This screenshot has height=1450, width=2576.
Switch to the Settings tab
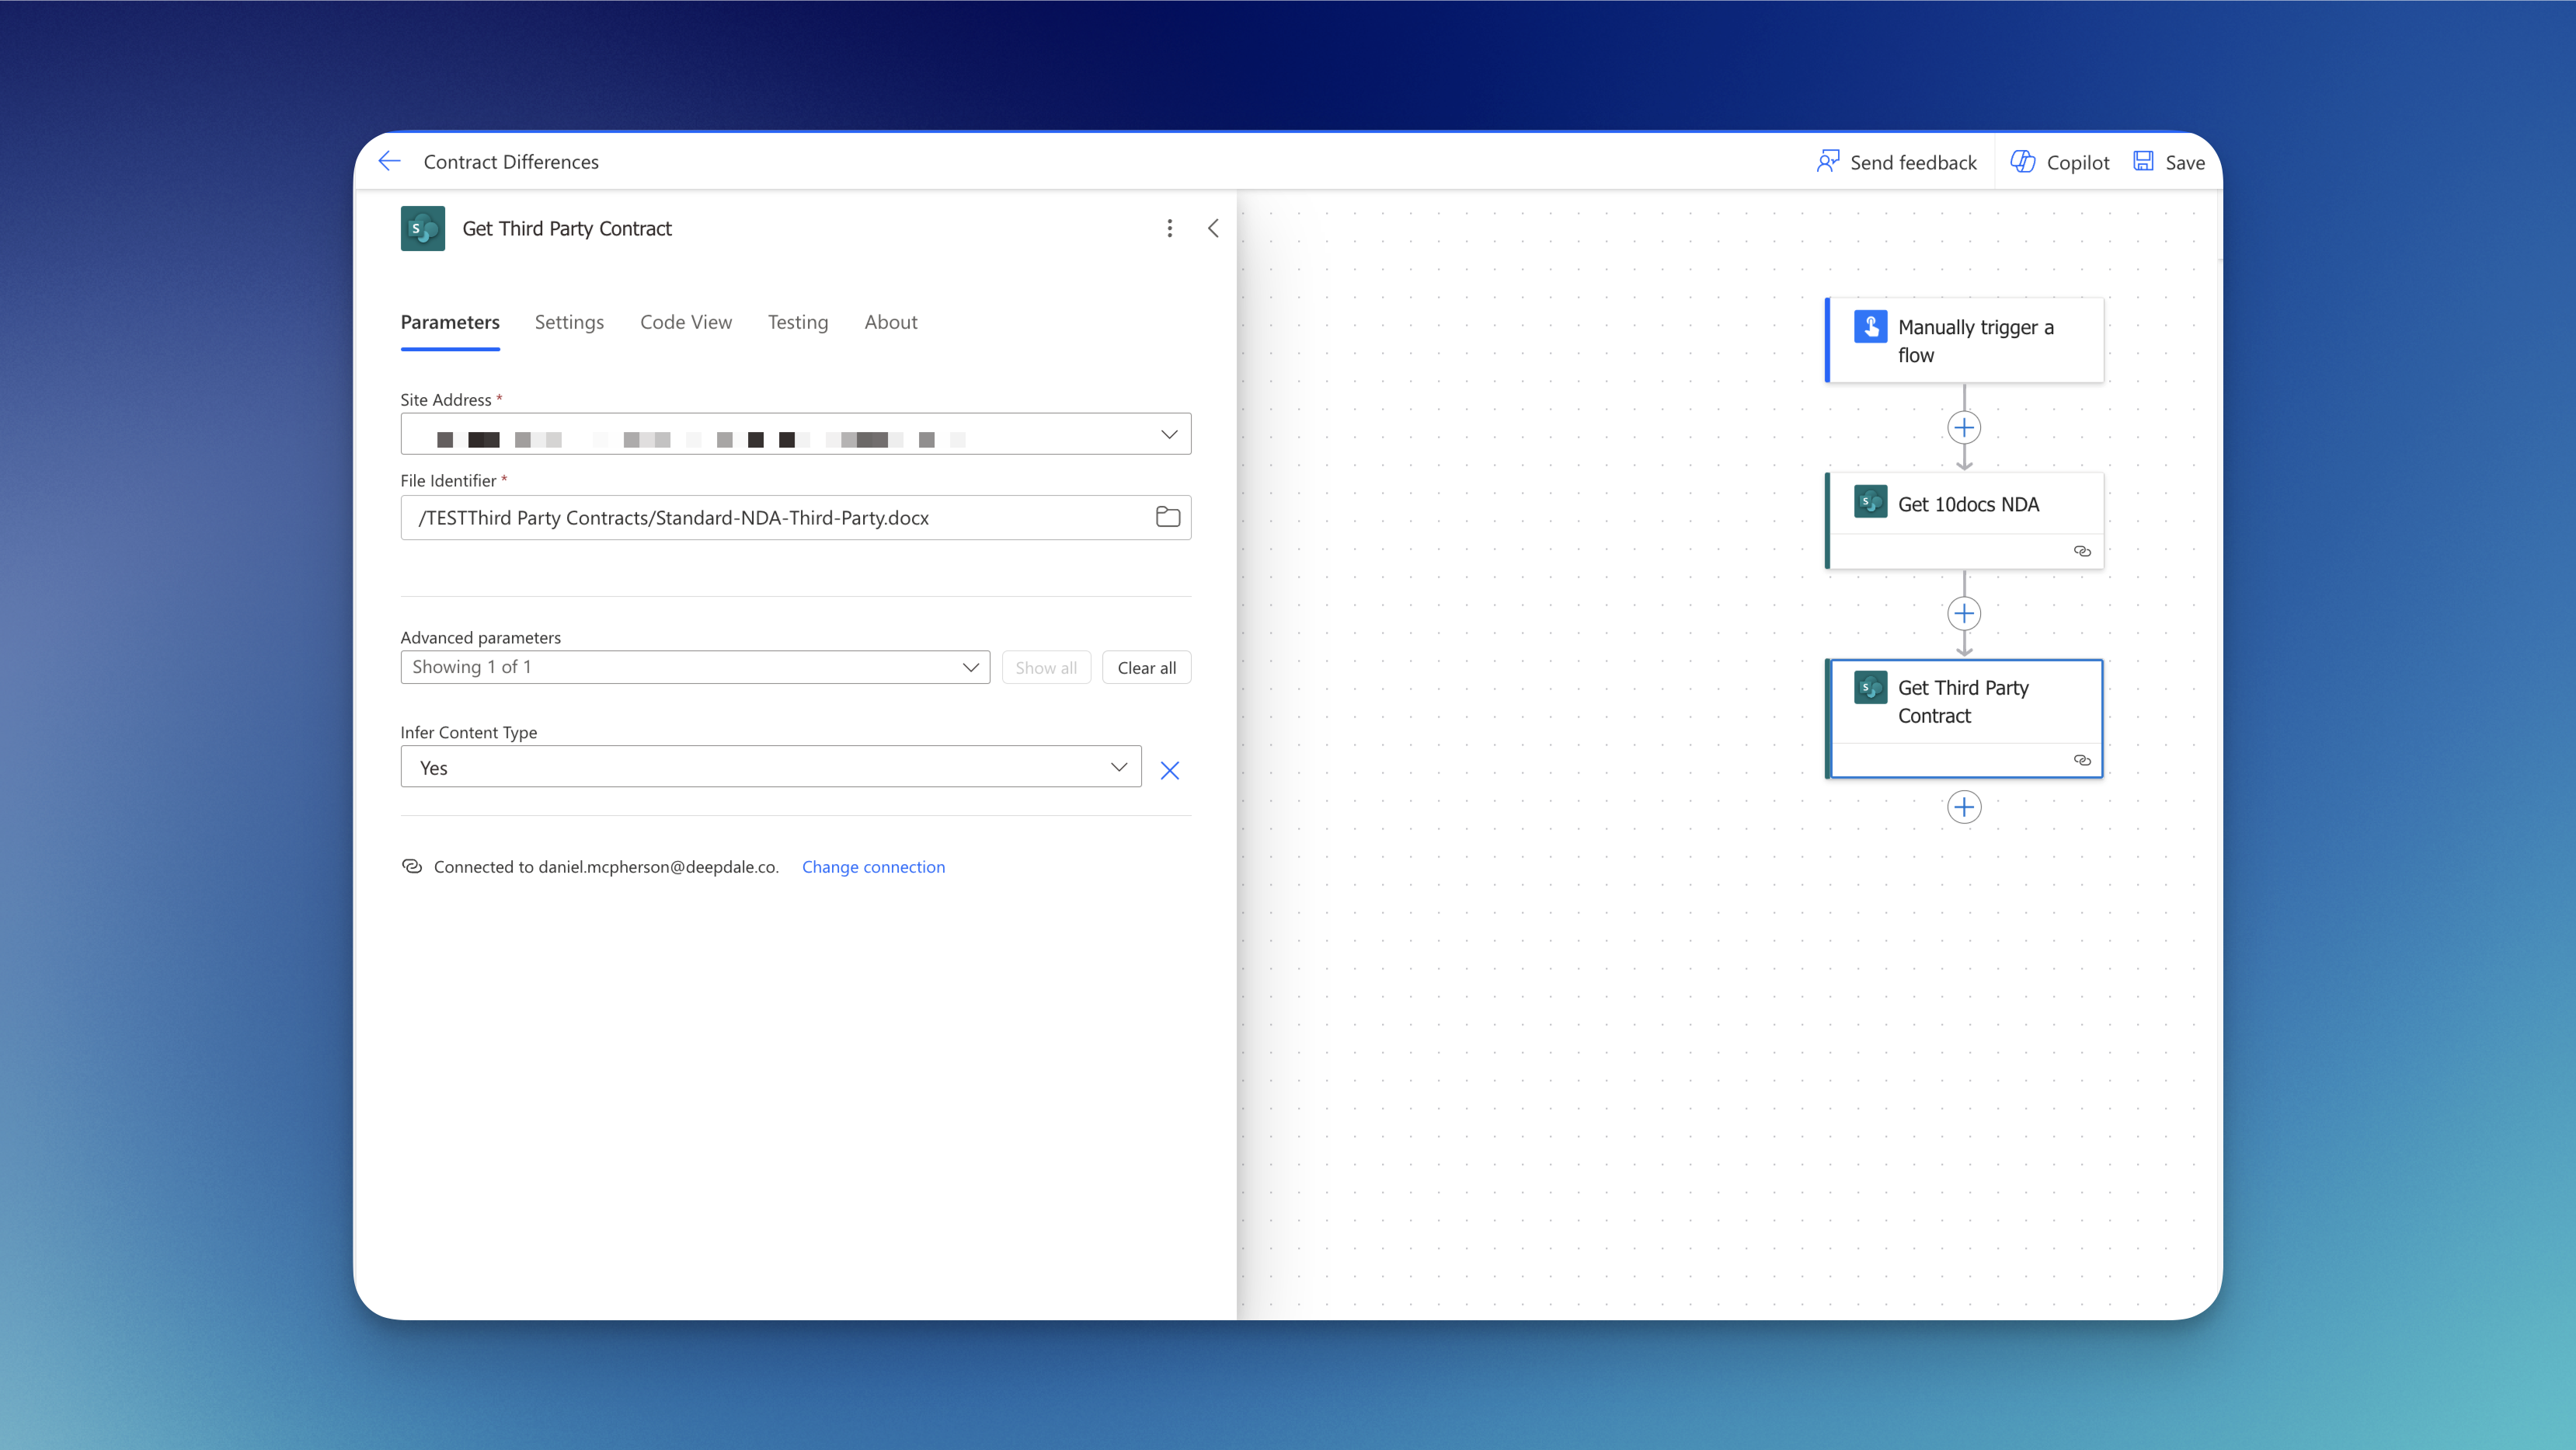569,322
